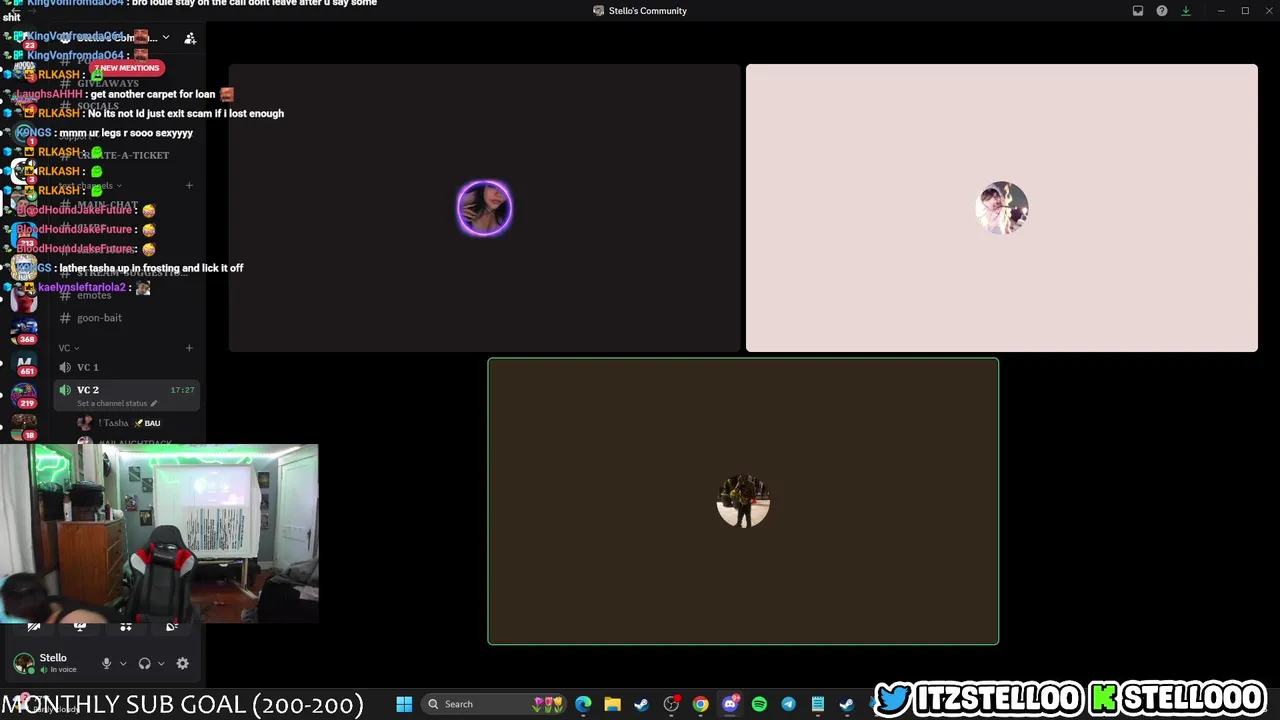This screenshot has height=720, width=1280.
Task: Launch Microsoft Edge from taskbar
Action: coord(583,704)
